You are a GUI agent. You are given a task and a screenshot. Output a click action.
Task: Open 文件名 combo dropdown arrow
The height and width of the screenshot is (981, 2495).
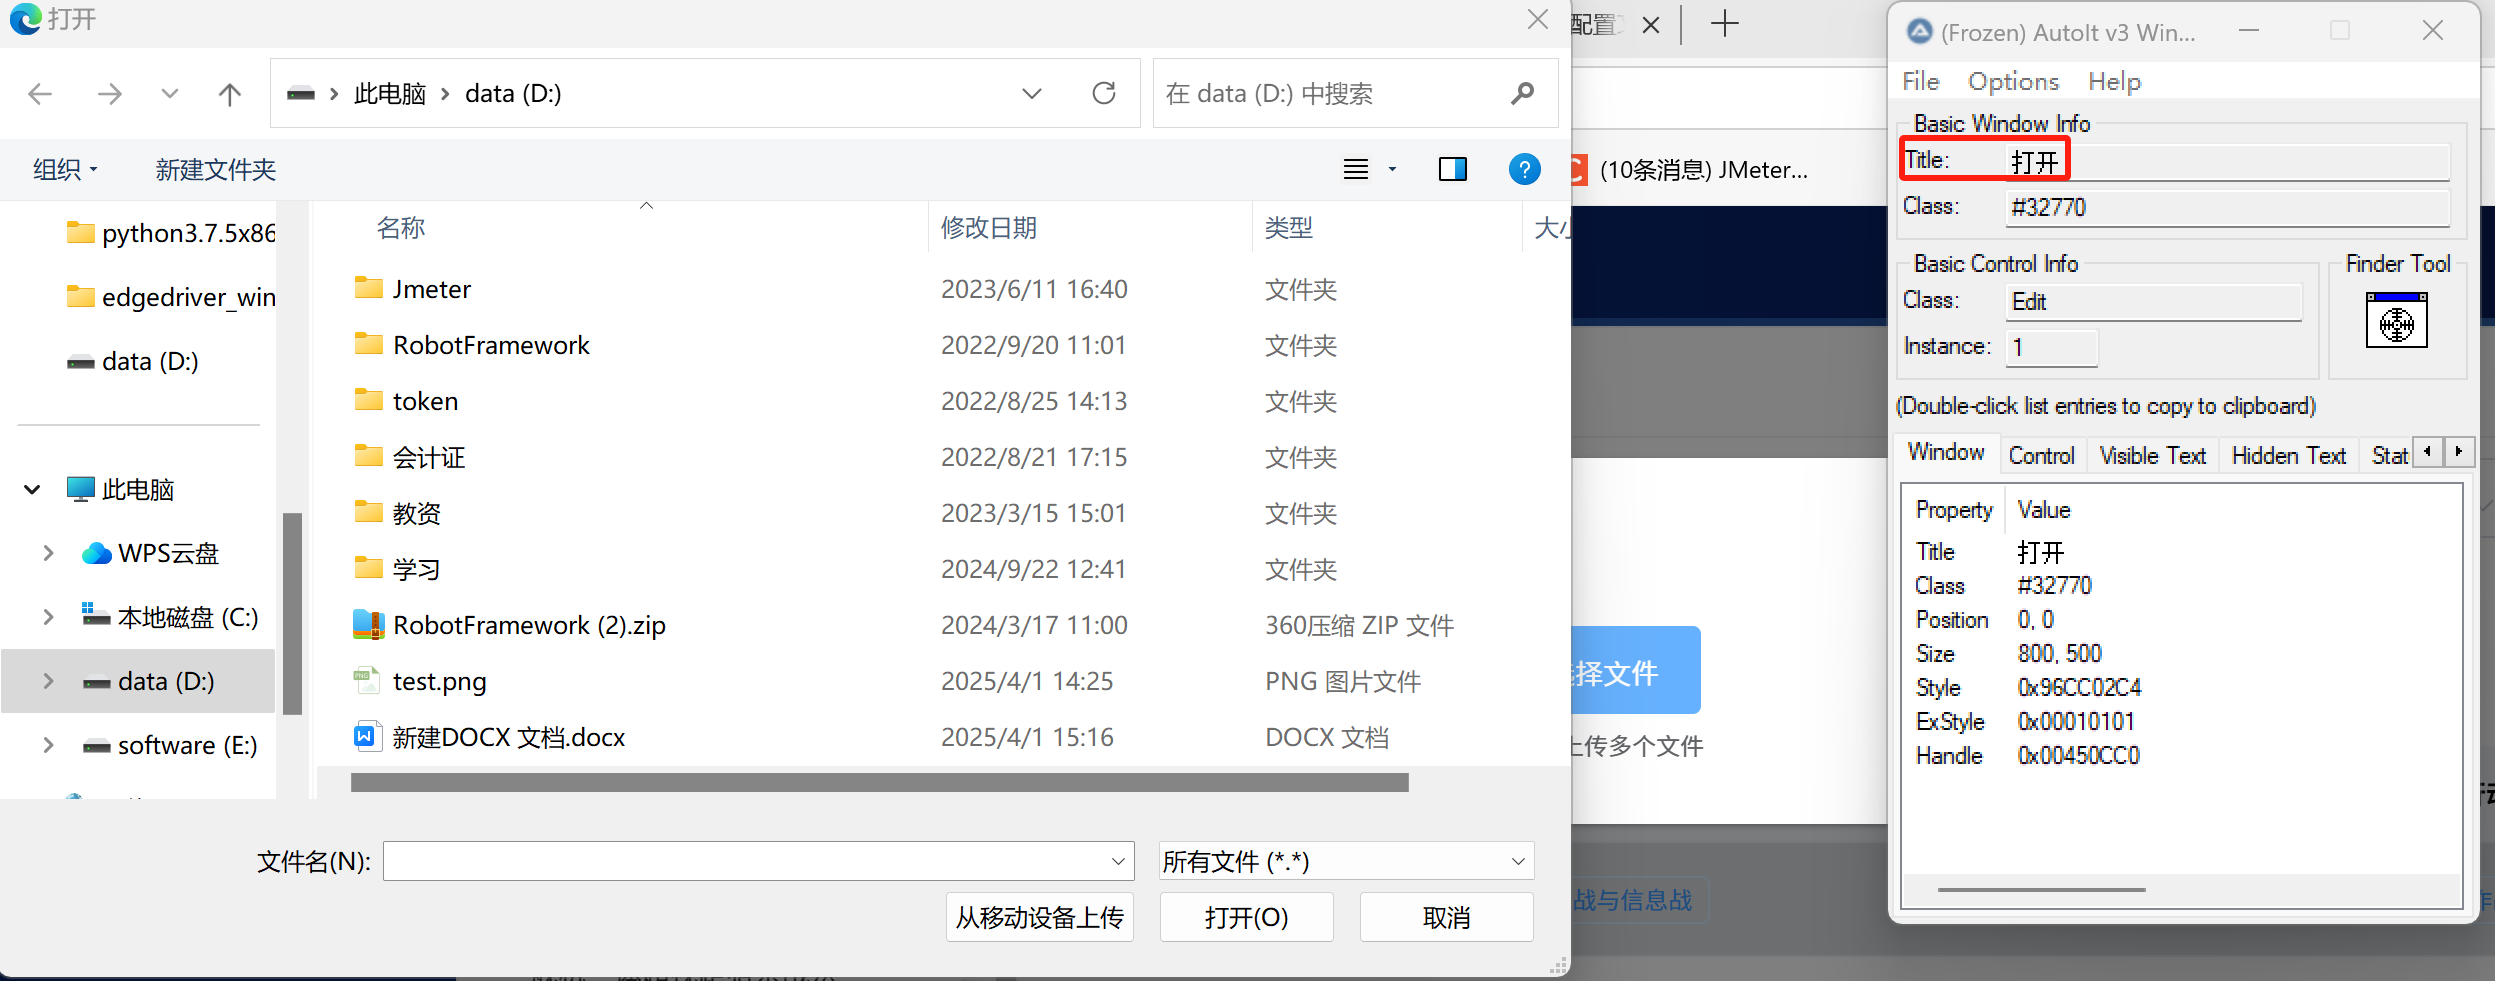(x=1119, y=861)
